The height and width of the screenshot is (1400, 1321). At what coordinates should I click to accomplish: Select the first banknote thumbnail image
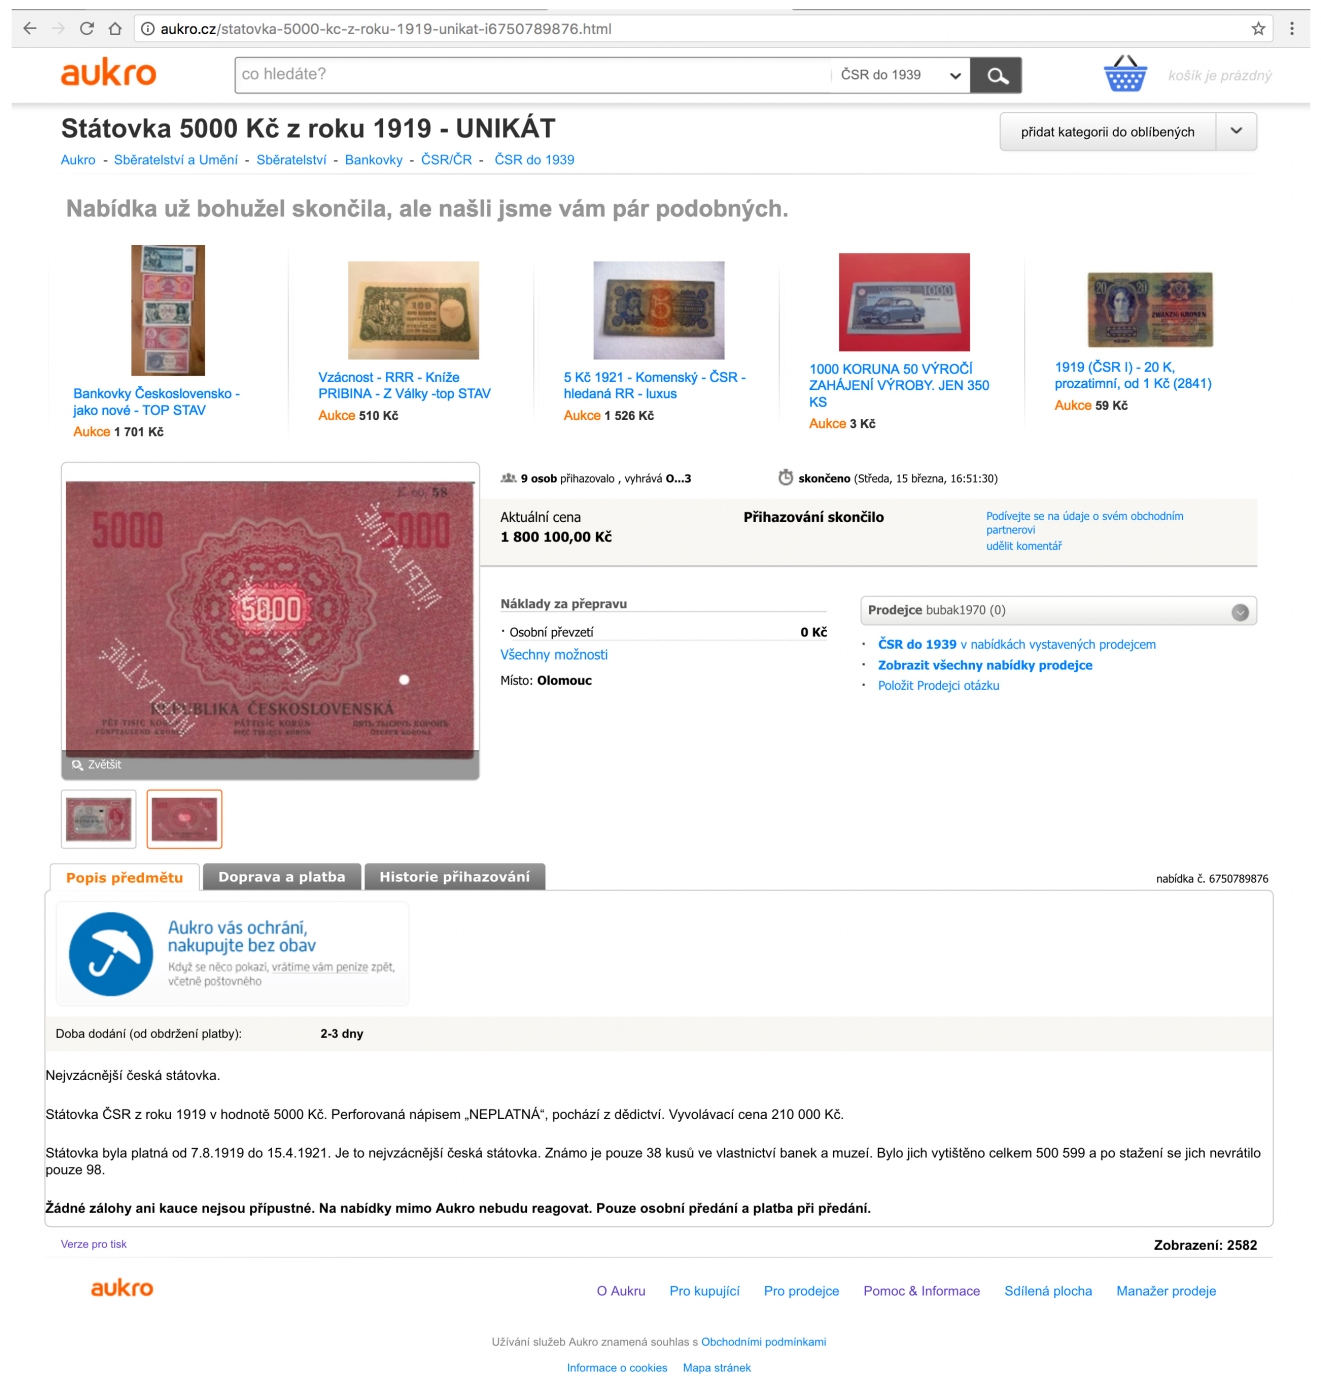99,819
